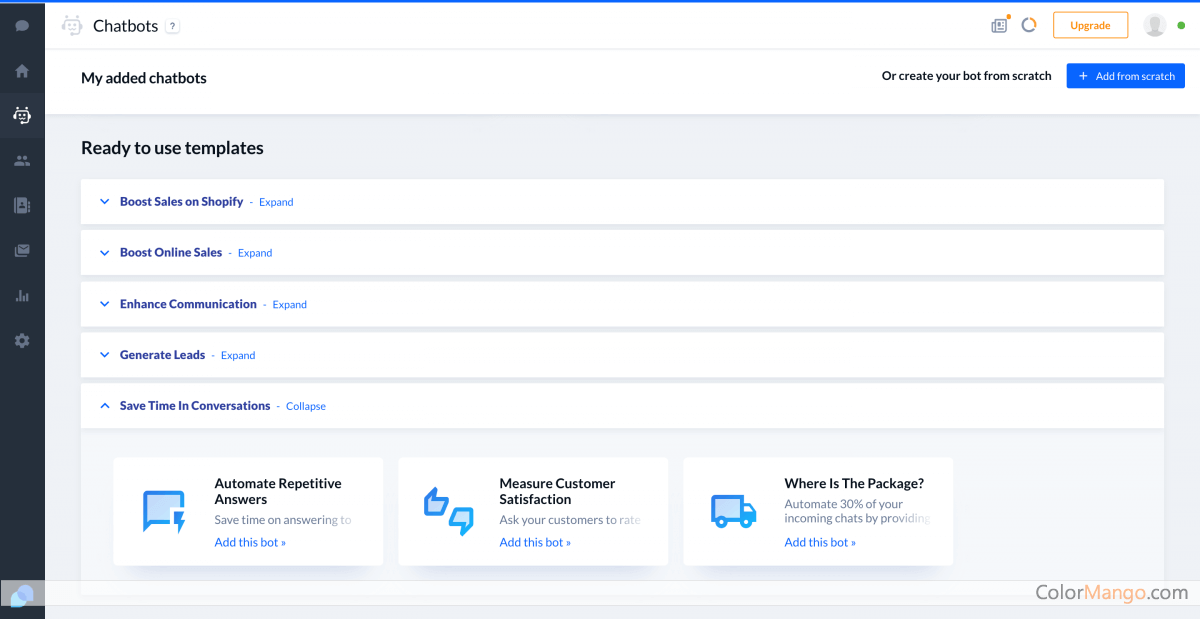This screenshot has height=619, width=1200.
Task: Open the analytics bar chart icon
Action: pos(22,296)
